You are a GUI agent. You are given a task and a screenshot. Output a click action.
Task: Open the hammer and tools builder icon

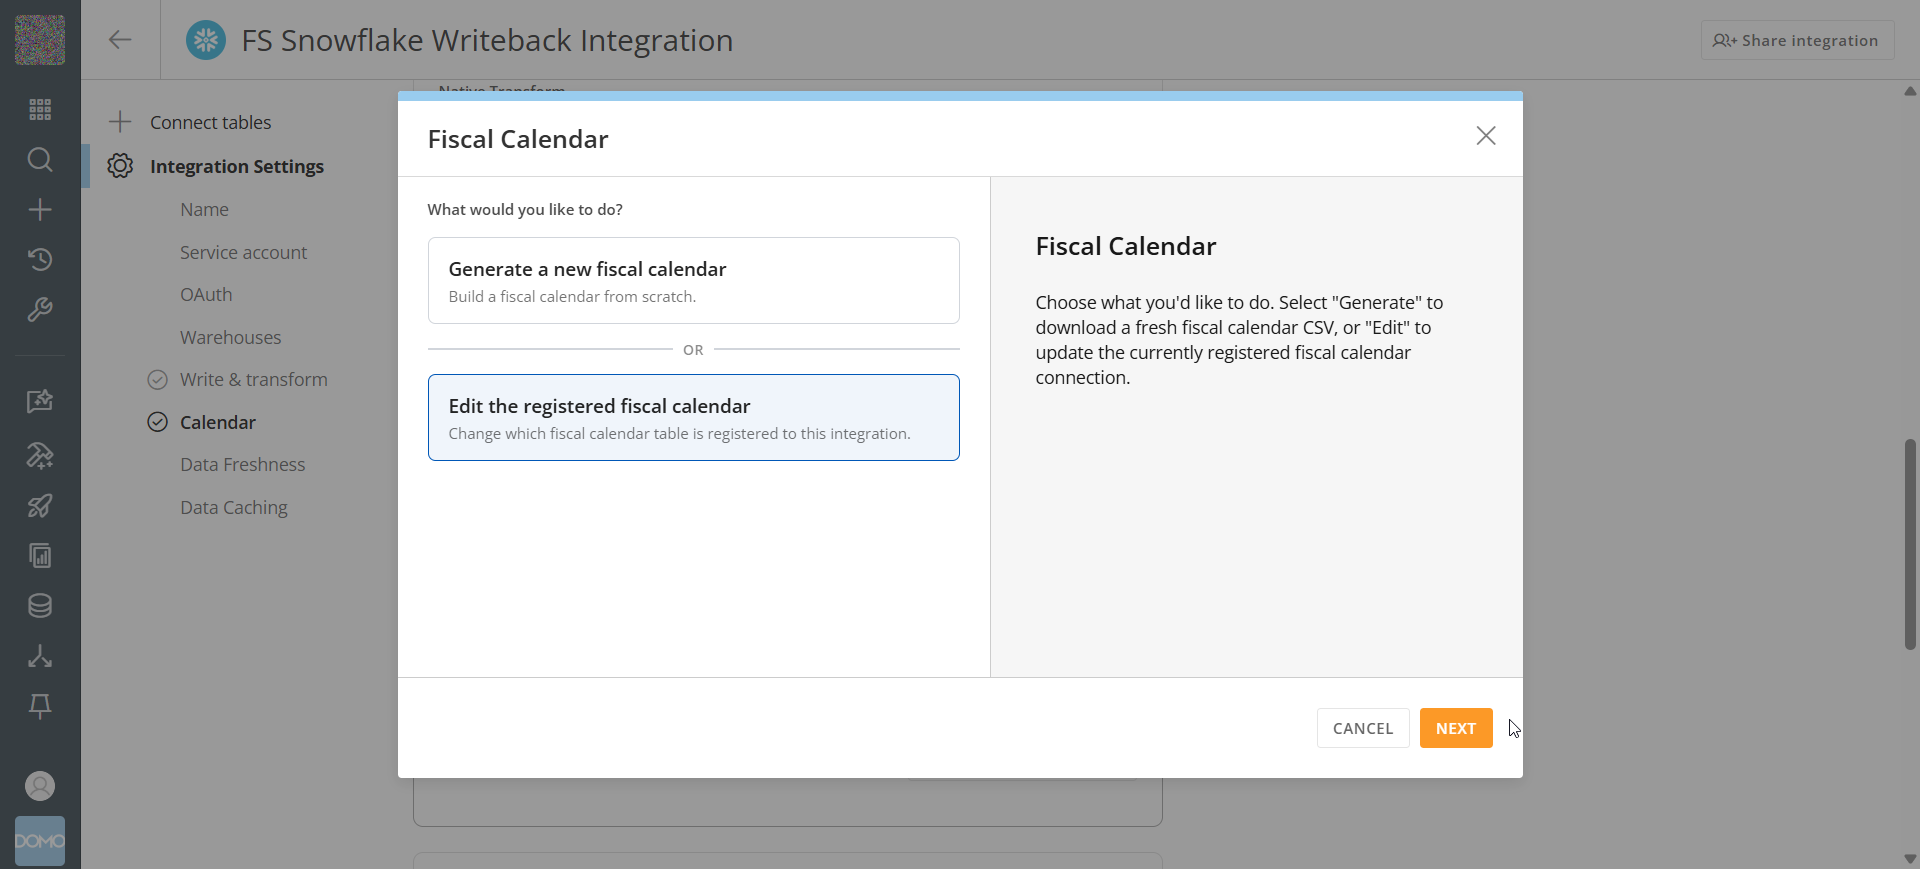[x=40, y=456]
